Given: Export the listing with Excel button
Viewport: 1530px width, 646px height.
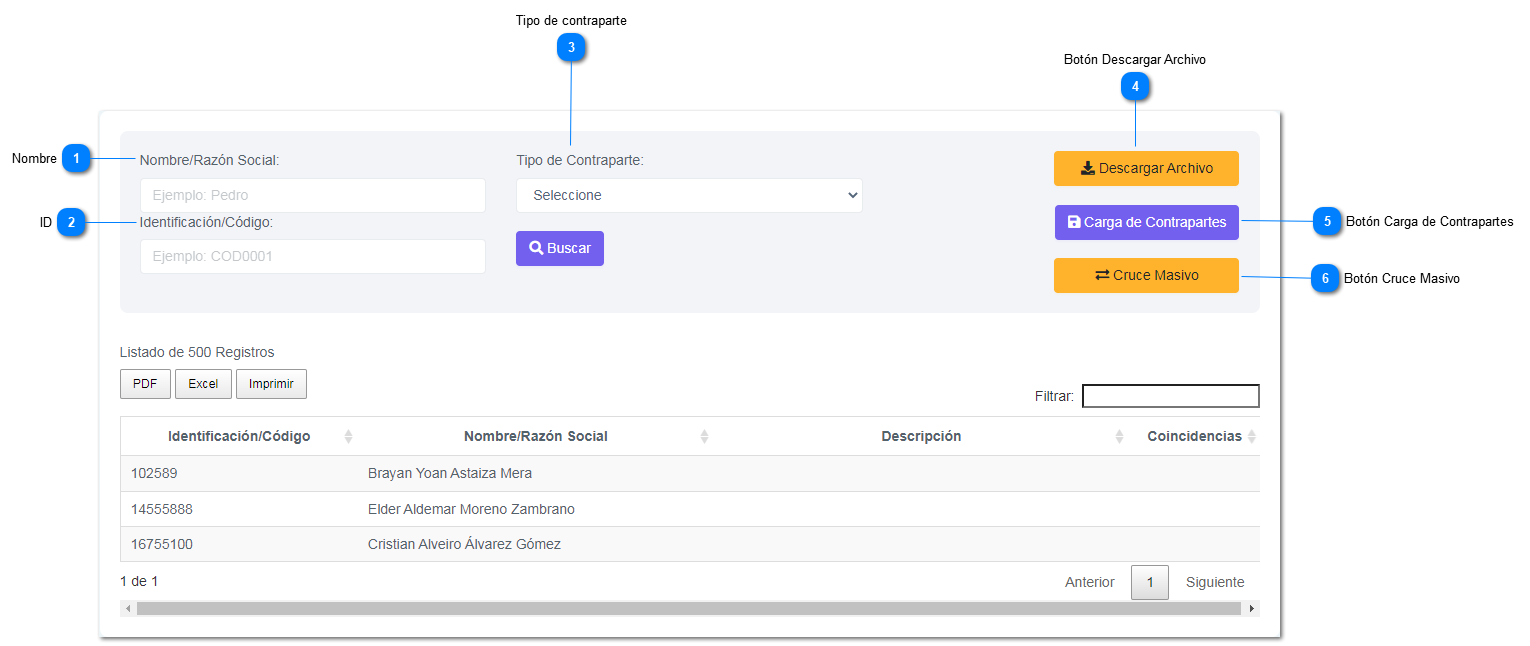Looking at the screenshot, I should coord(203,384).
